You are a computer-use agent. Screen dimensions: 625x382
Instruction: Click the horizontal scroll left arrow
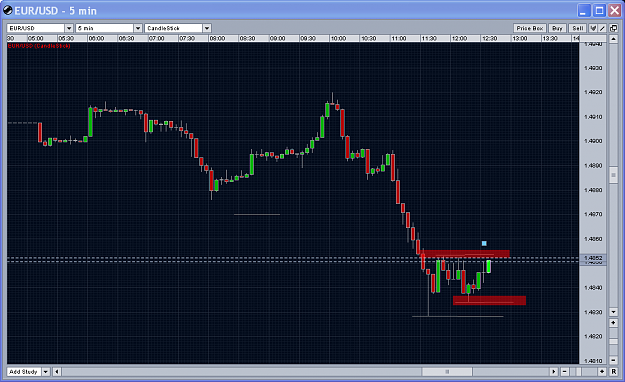pos(57,372)
